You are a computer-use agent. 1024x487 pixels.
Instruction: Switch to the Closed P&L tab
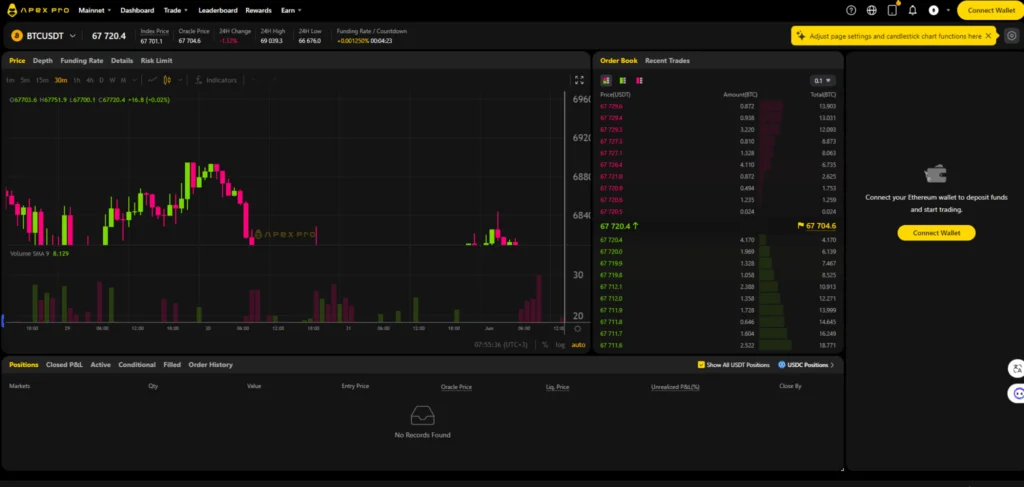(x=64, y=365)
